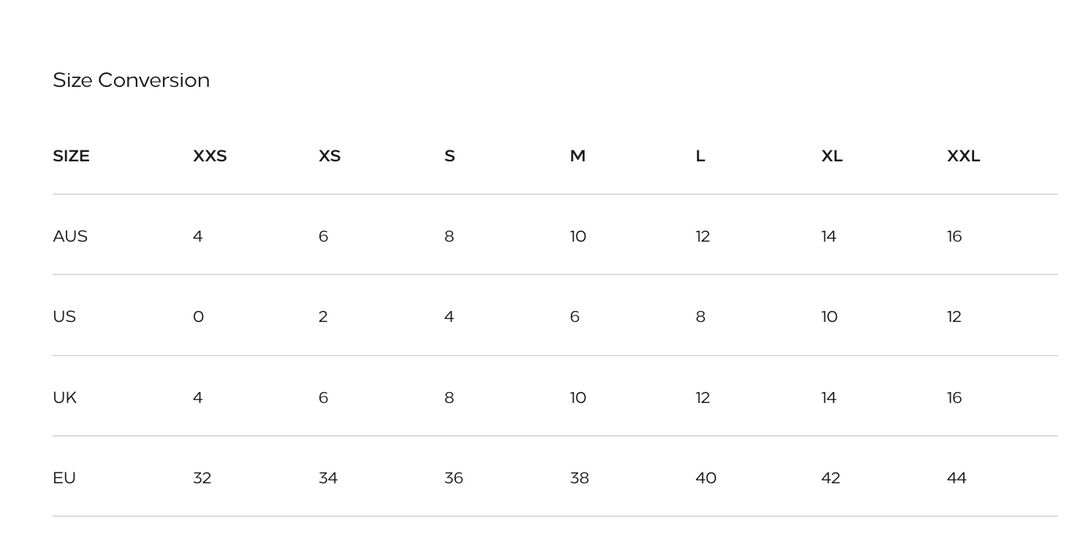Click the Size Conversion heading
The image size is (1080, 549).
point(131,81)
